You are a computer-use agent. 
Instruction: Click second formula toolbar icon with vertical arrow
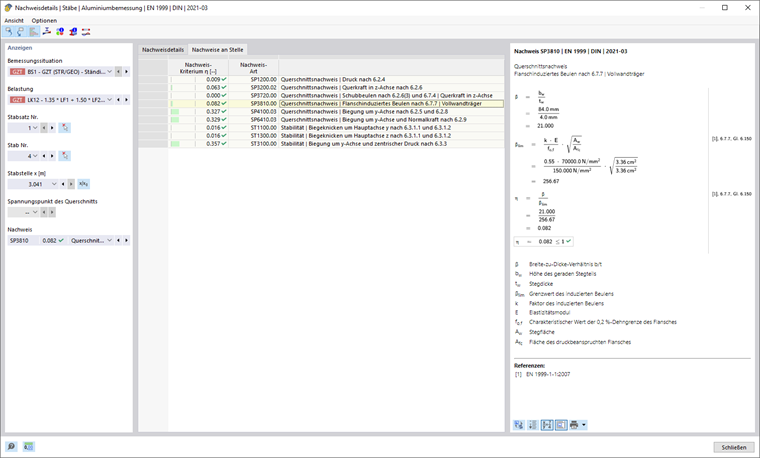point(533,425)
